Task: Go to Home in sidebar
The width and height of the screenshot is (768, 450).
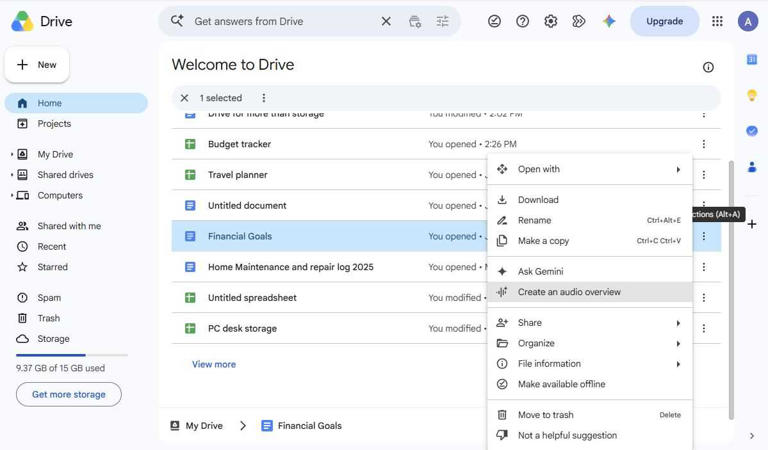Action: click(x=76, y=103)
